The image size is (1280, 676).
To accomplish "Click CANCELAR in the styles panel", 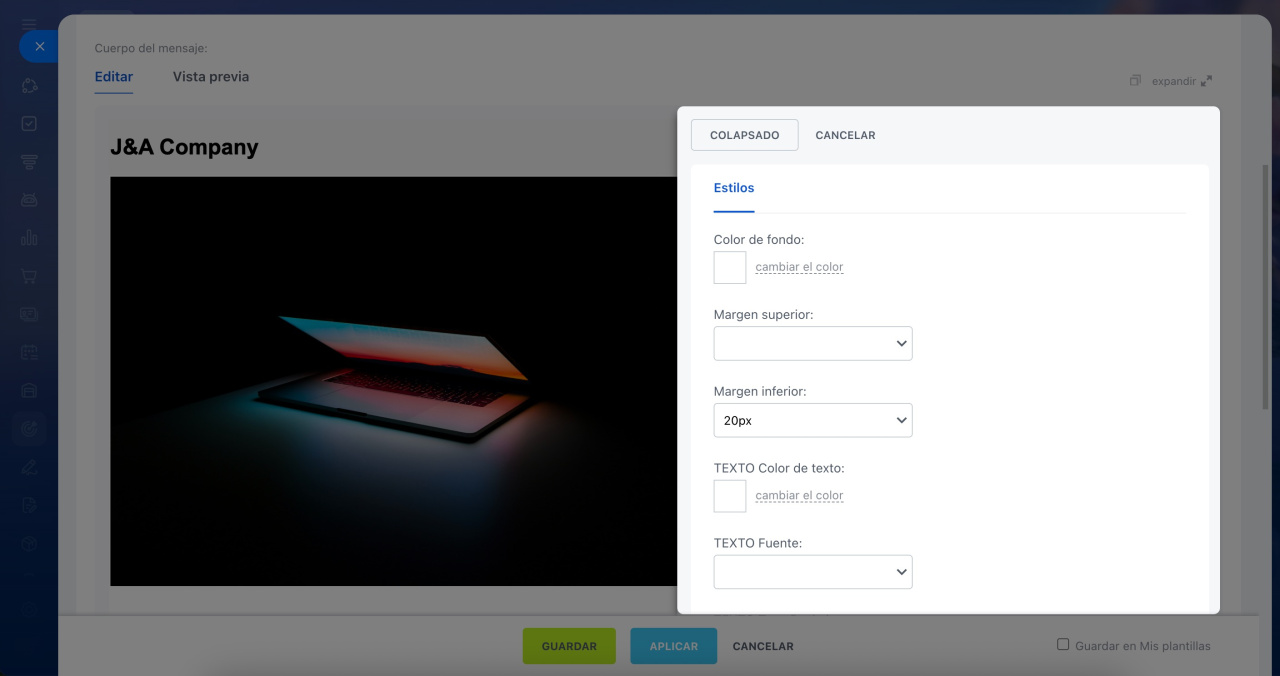I will pyautogui.click(x=846, y=135).
